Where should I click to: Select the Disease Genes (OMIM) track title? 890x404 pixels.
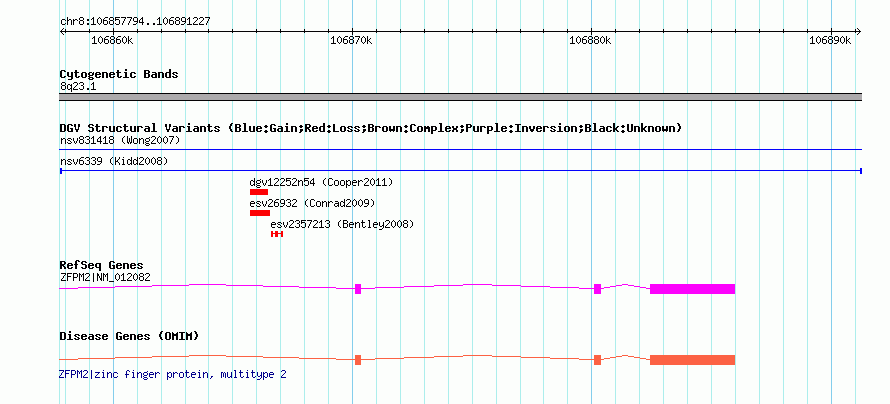(129, 336)
